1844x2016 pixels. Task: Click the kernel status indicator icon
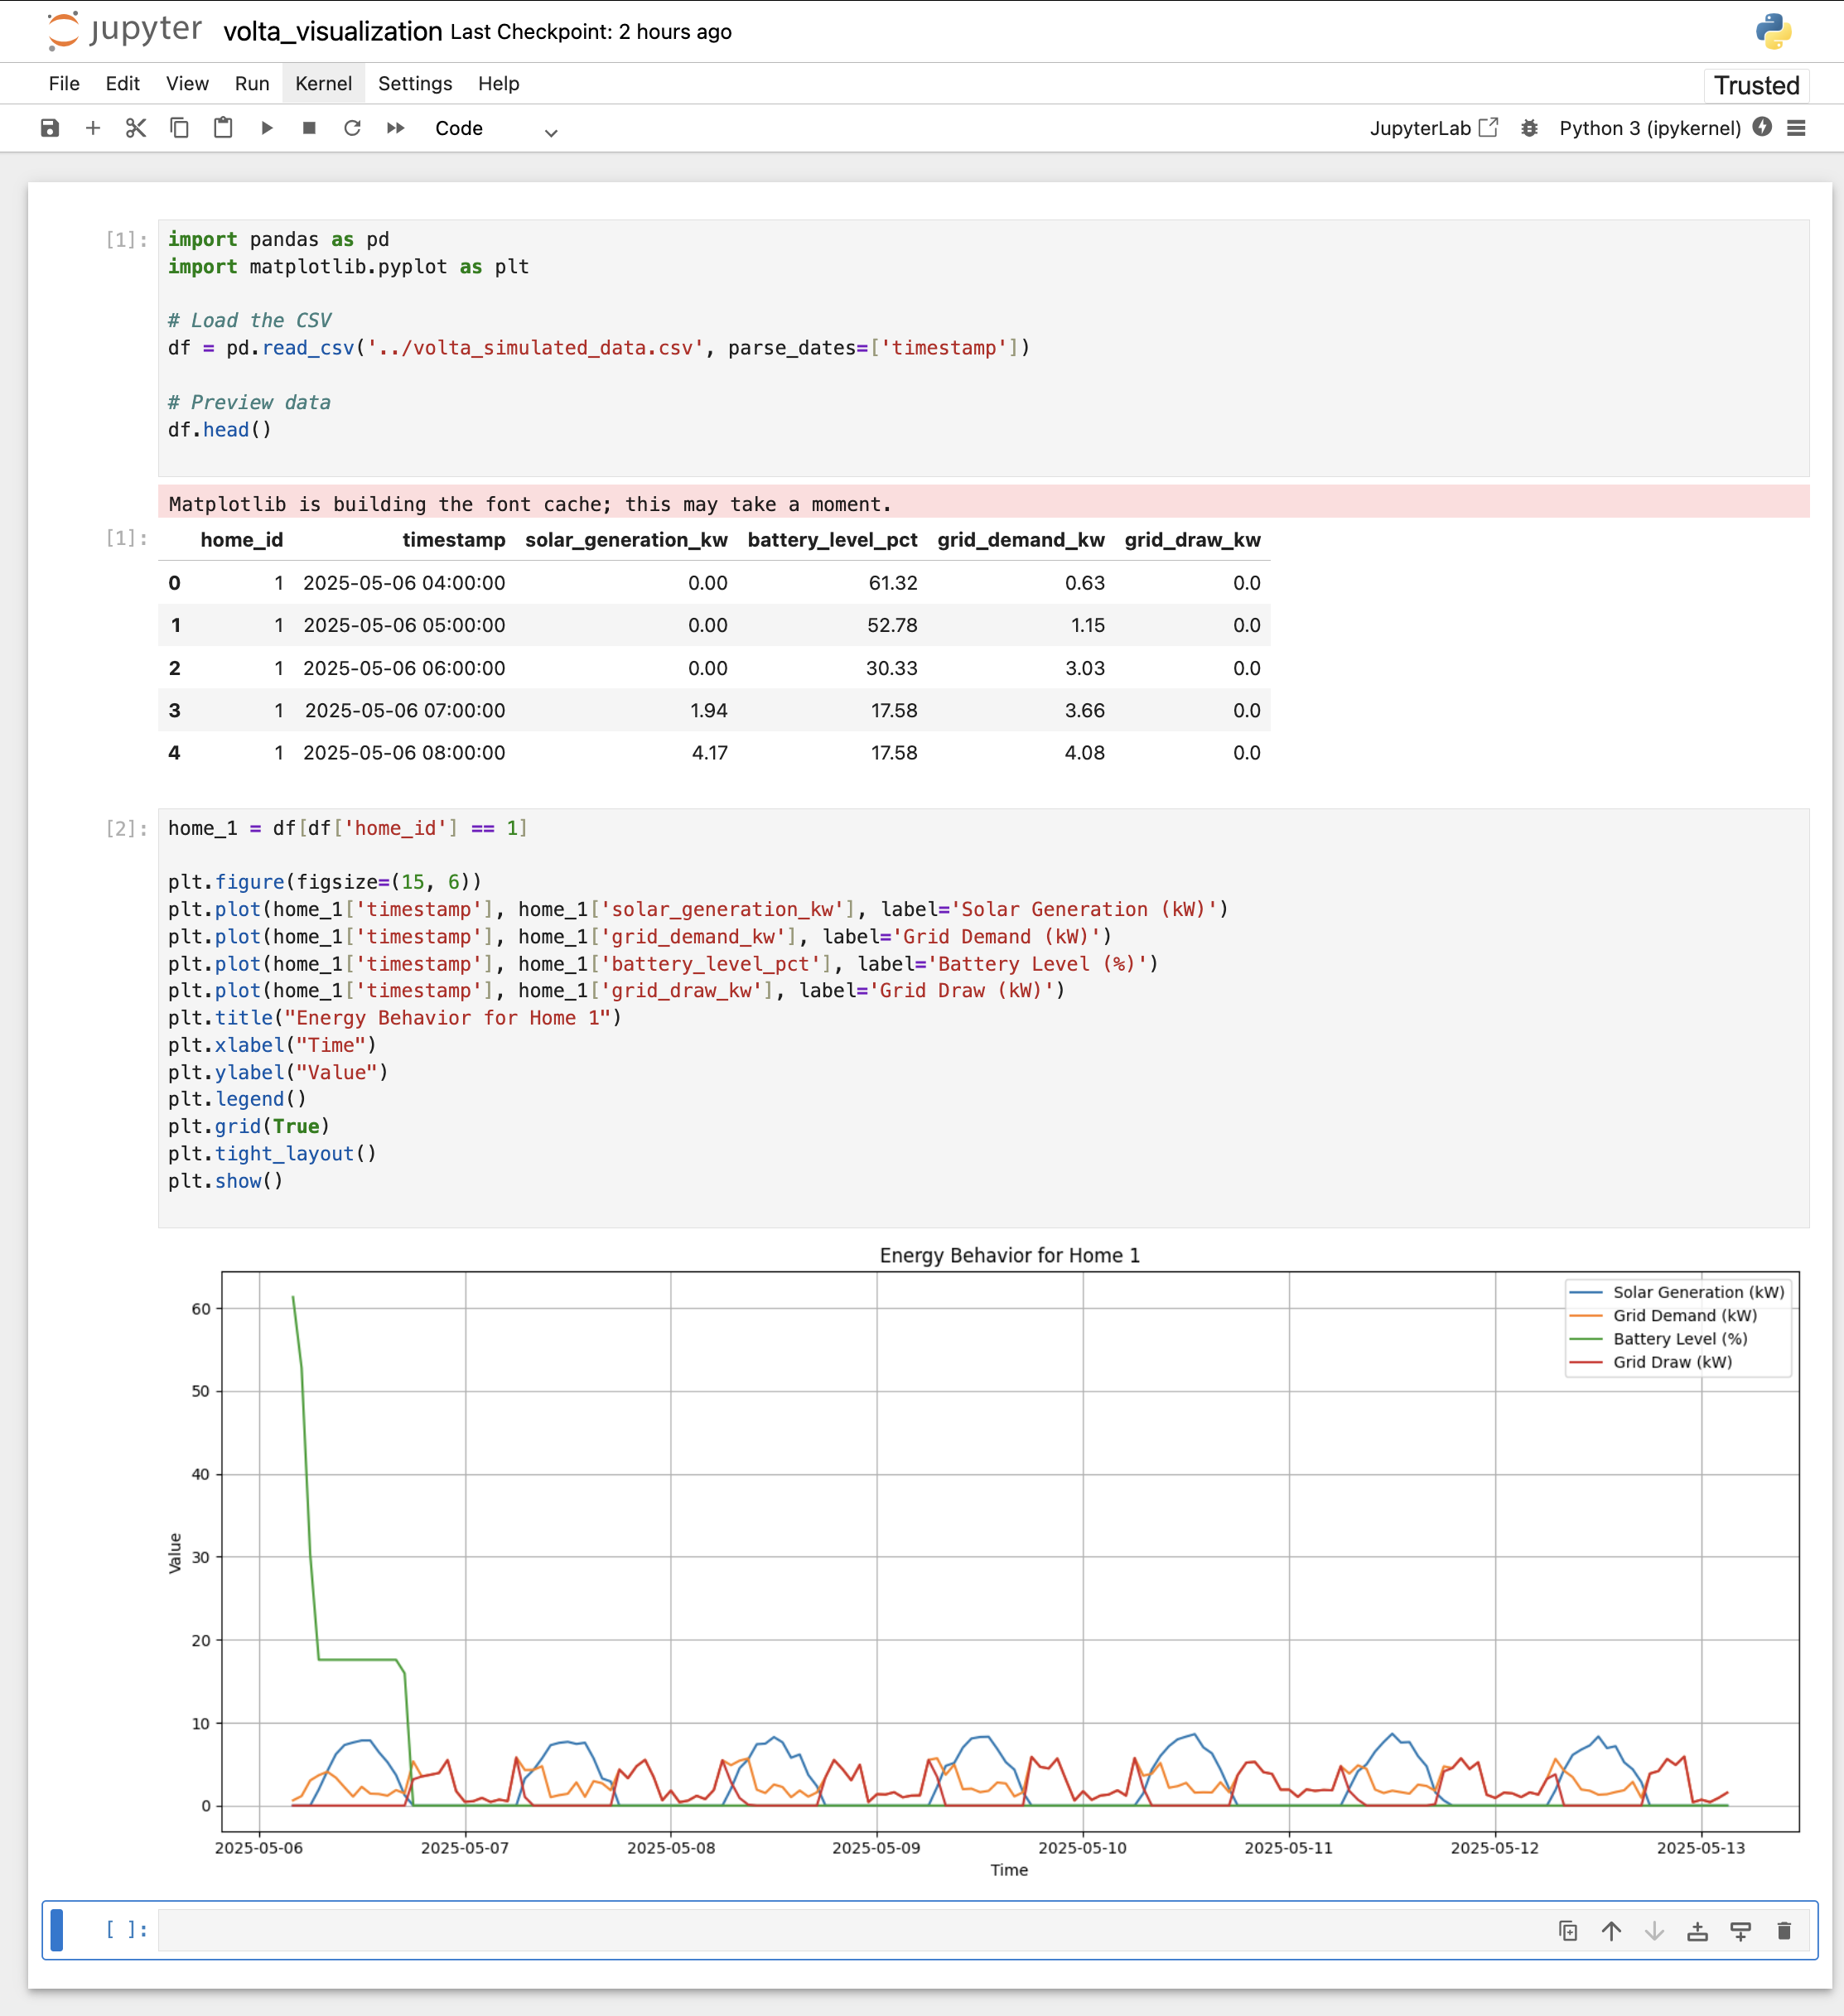pos(1762,127)
